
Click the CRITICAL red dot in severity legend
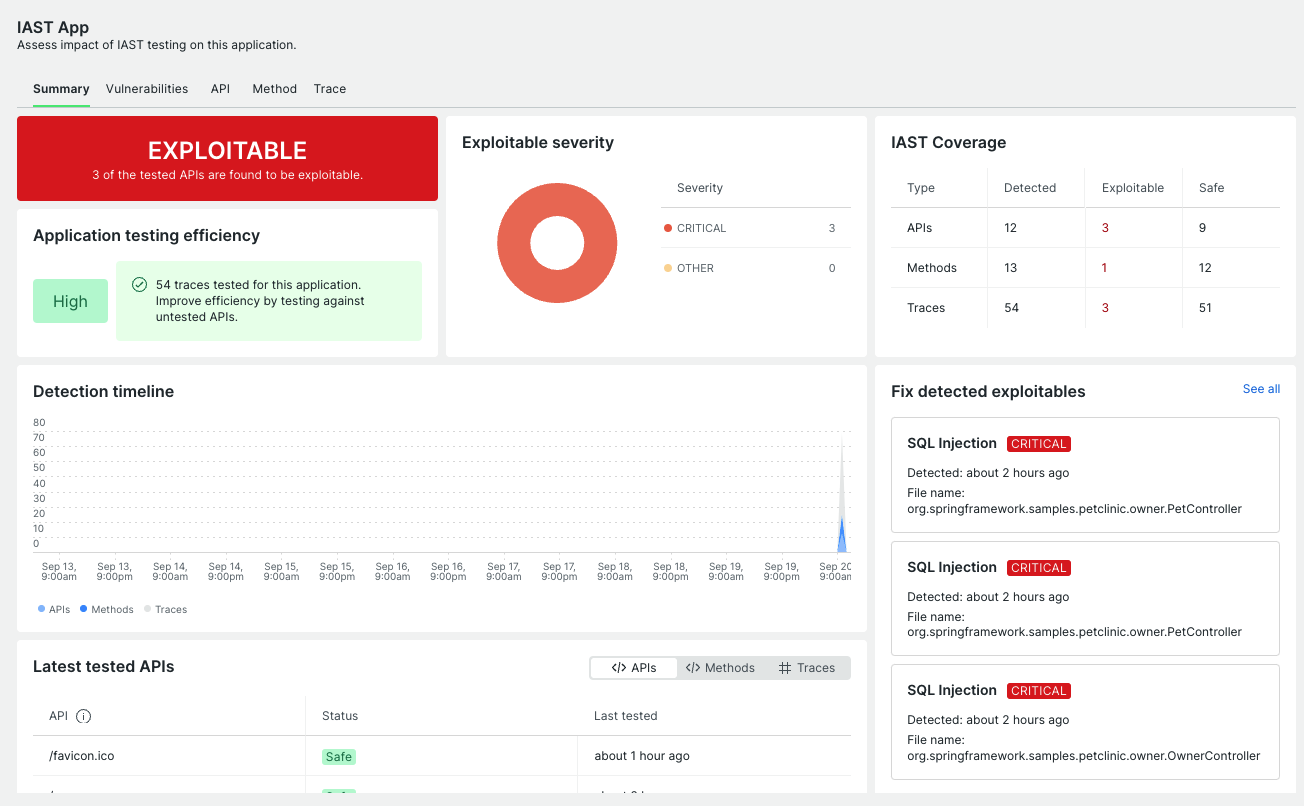click(x=668, y=228)
